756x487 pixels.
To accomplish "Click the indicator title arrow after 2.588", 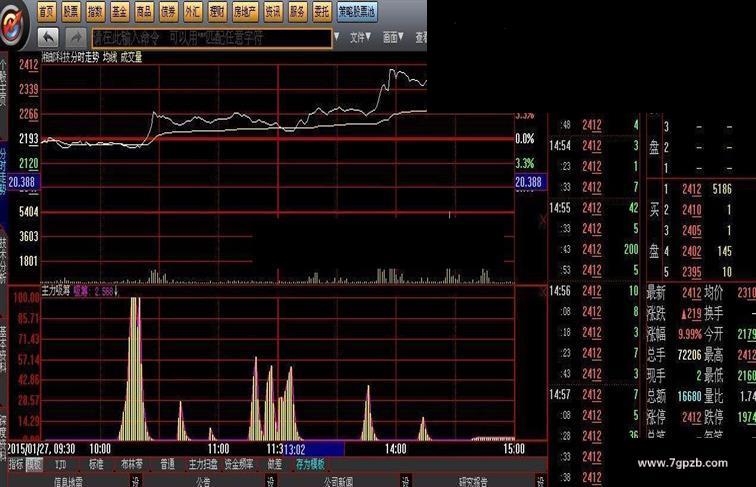I will (x=116, y=291).
